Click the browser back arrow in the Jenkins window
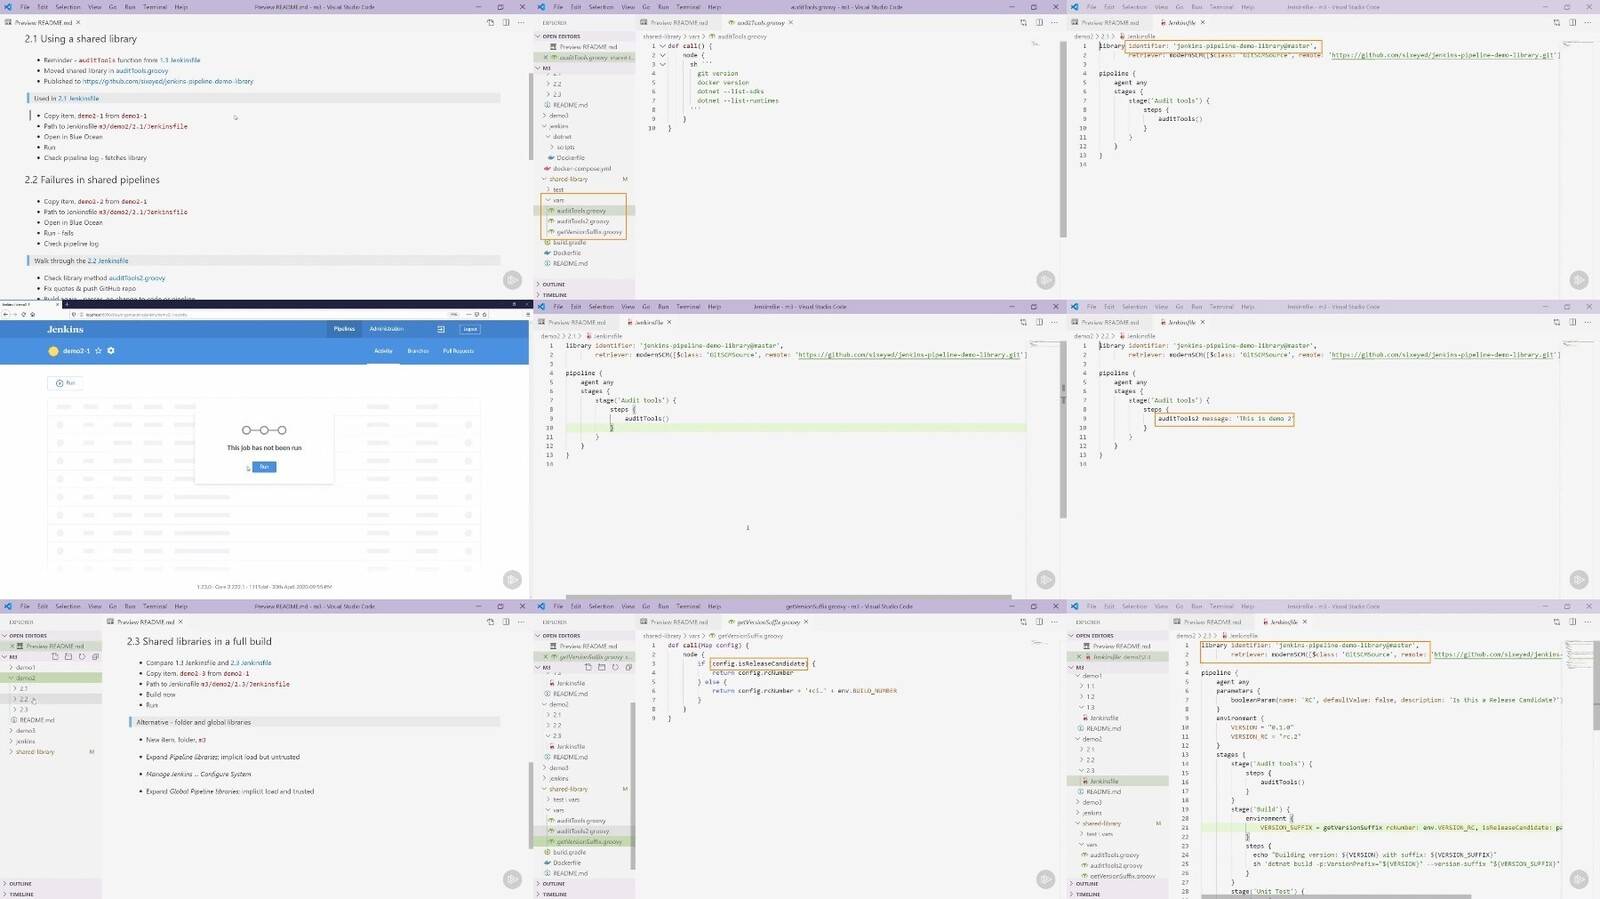The height and width of the screenshot is (899, 1600). [5, 314]
